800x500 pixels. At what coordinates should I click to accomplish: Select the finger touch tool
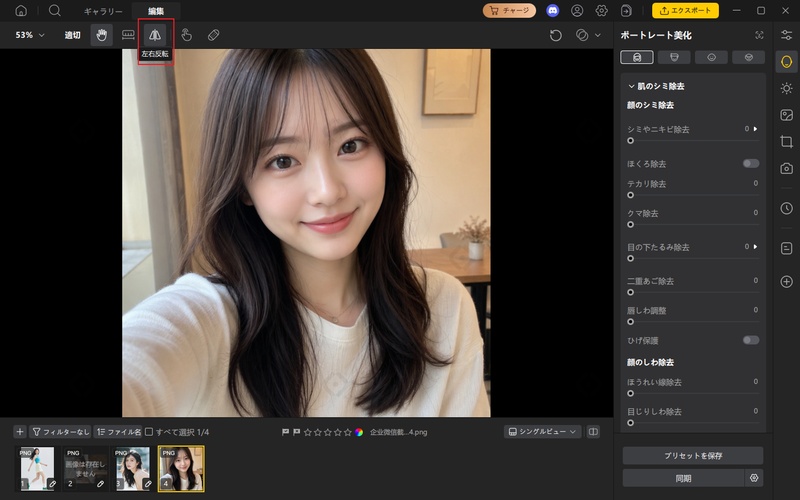pyautogui.click(x=187, y=35)
